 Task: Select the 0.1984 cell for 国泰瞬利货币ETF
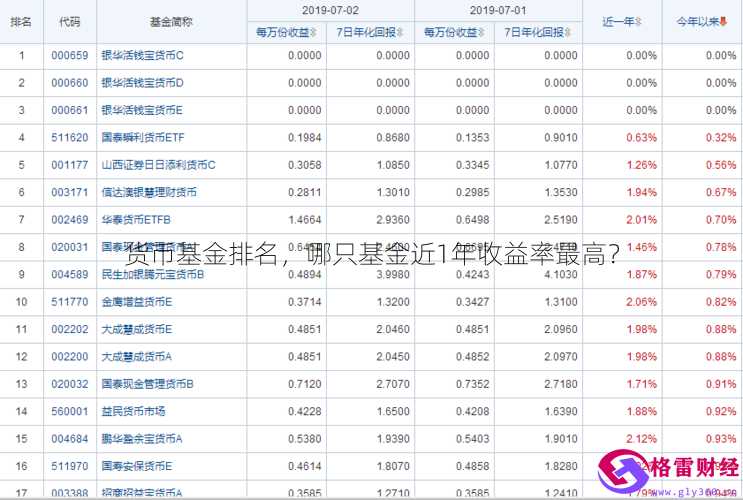coord(305,138)
